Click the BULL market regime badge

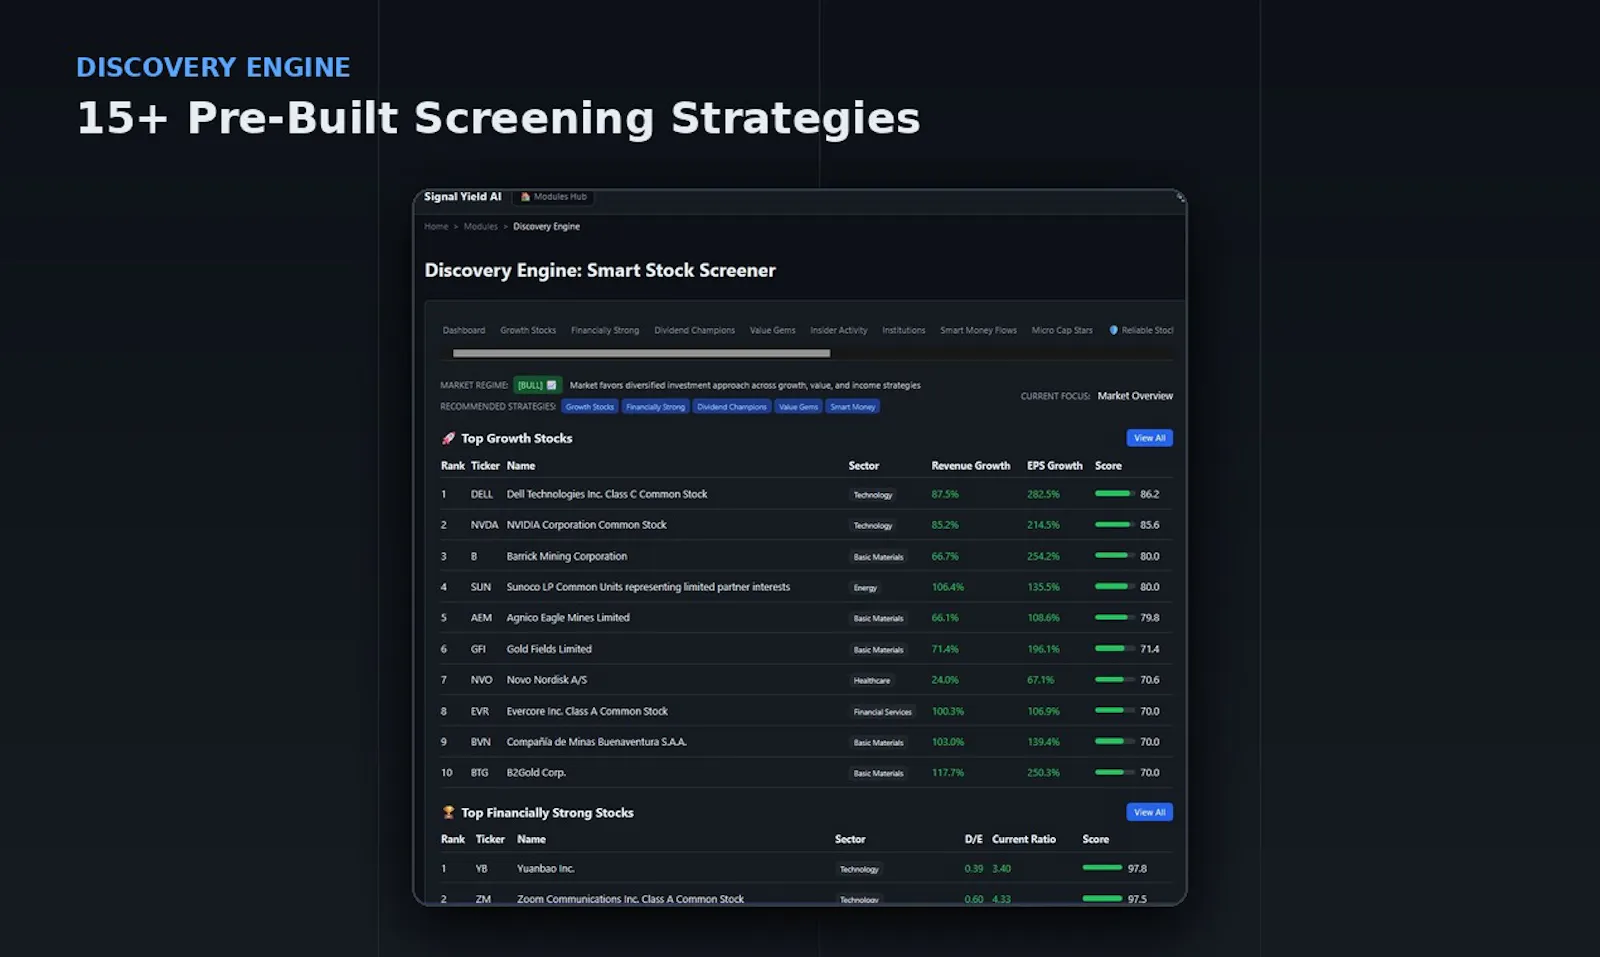coord(537,385)
